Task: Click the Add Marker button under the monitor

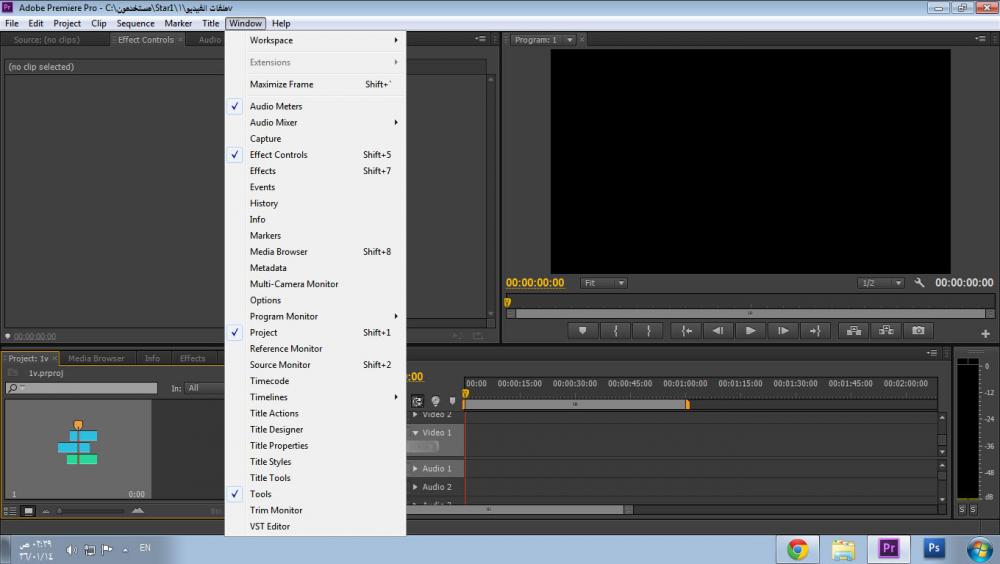Action: 583,331
